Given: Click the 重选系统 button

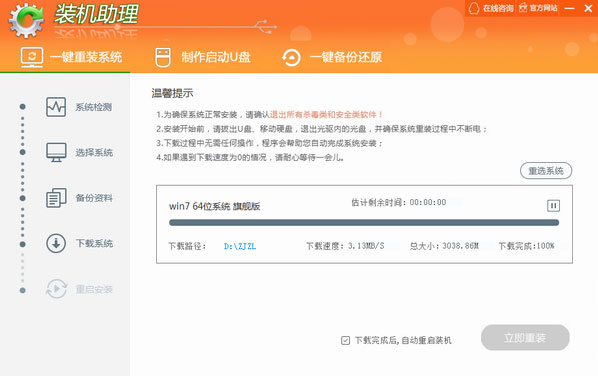Looking at the screenshot, I should coord(546,171).
